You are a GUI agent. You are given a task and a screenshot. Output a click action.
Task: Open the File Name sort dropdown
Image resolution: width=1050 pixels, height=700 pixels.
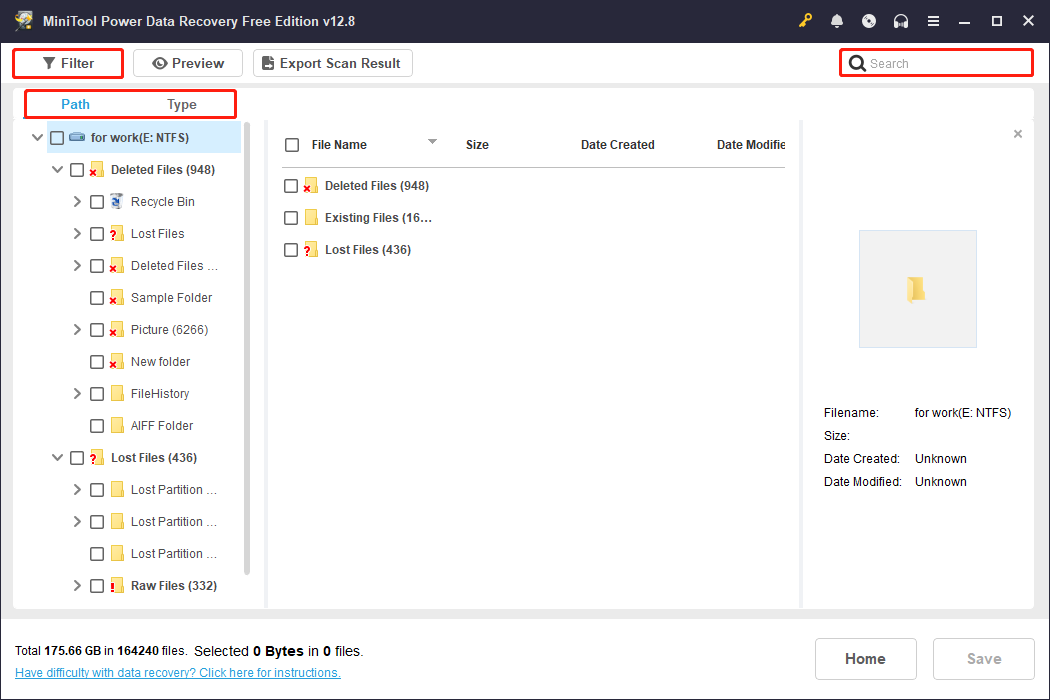click(x=432, y=143)
